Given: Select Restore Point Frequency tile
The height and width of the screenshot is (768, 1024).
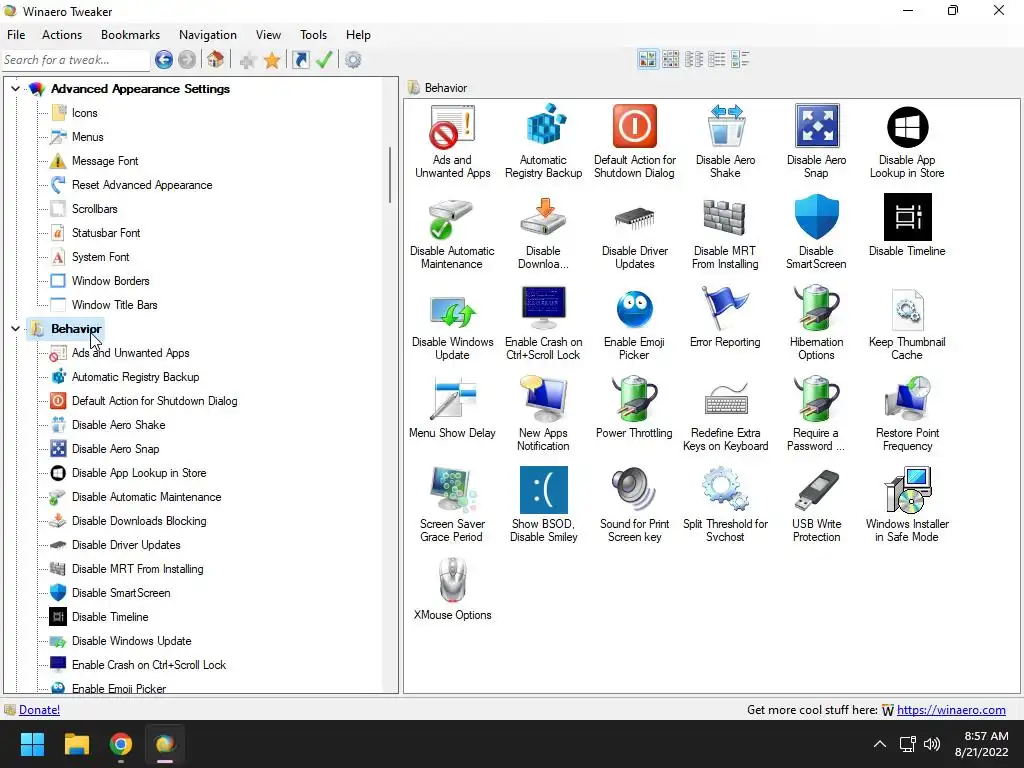Looking at the screenshot, I should click(x=907, y=413).
